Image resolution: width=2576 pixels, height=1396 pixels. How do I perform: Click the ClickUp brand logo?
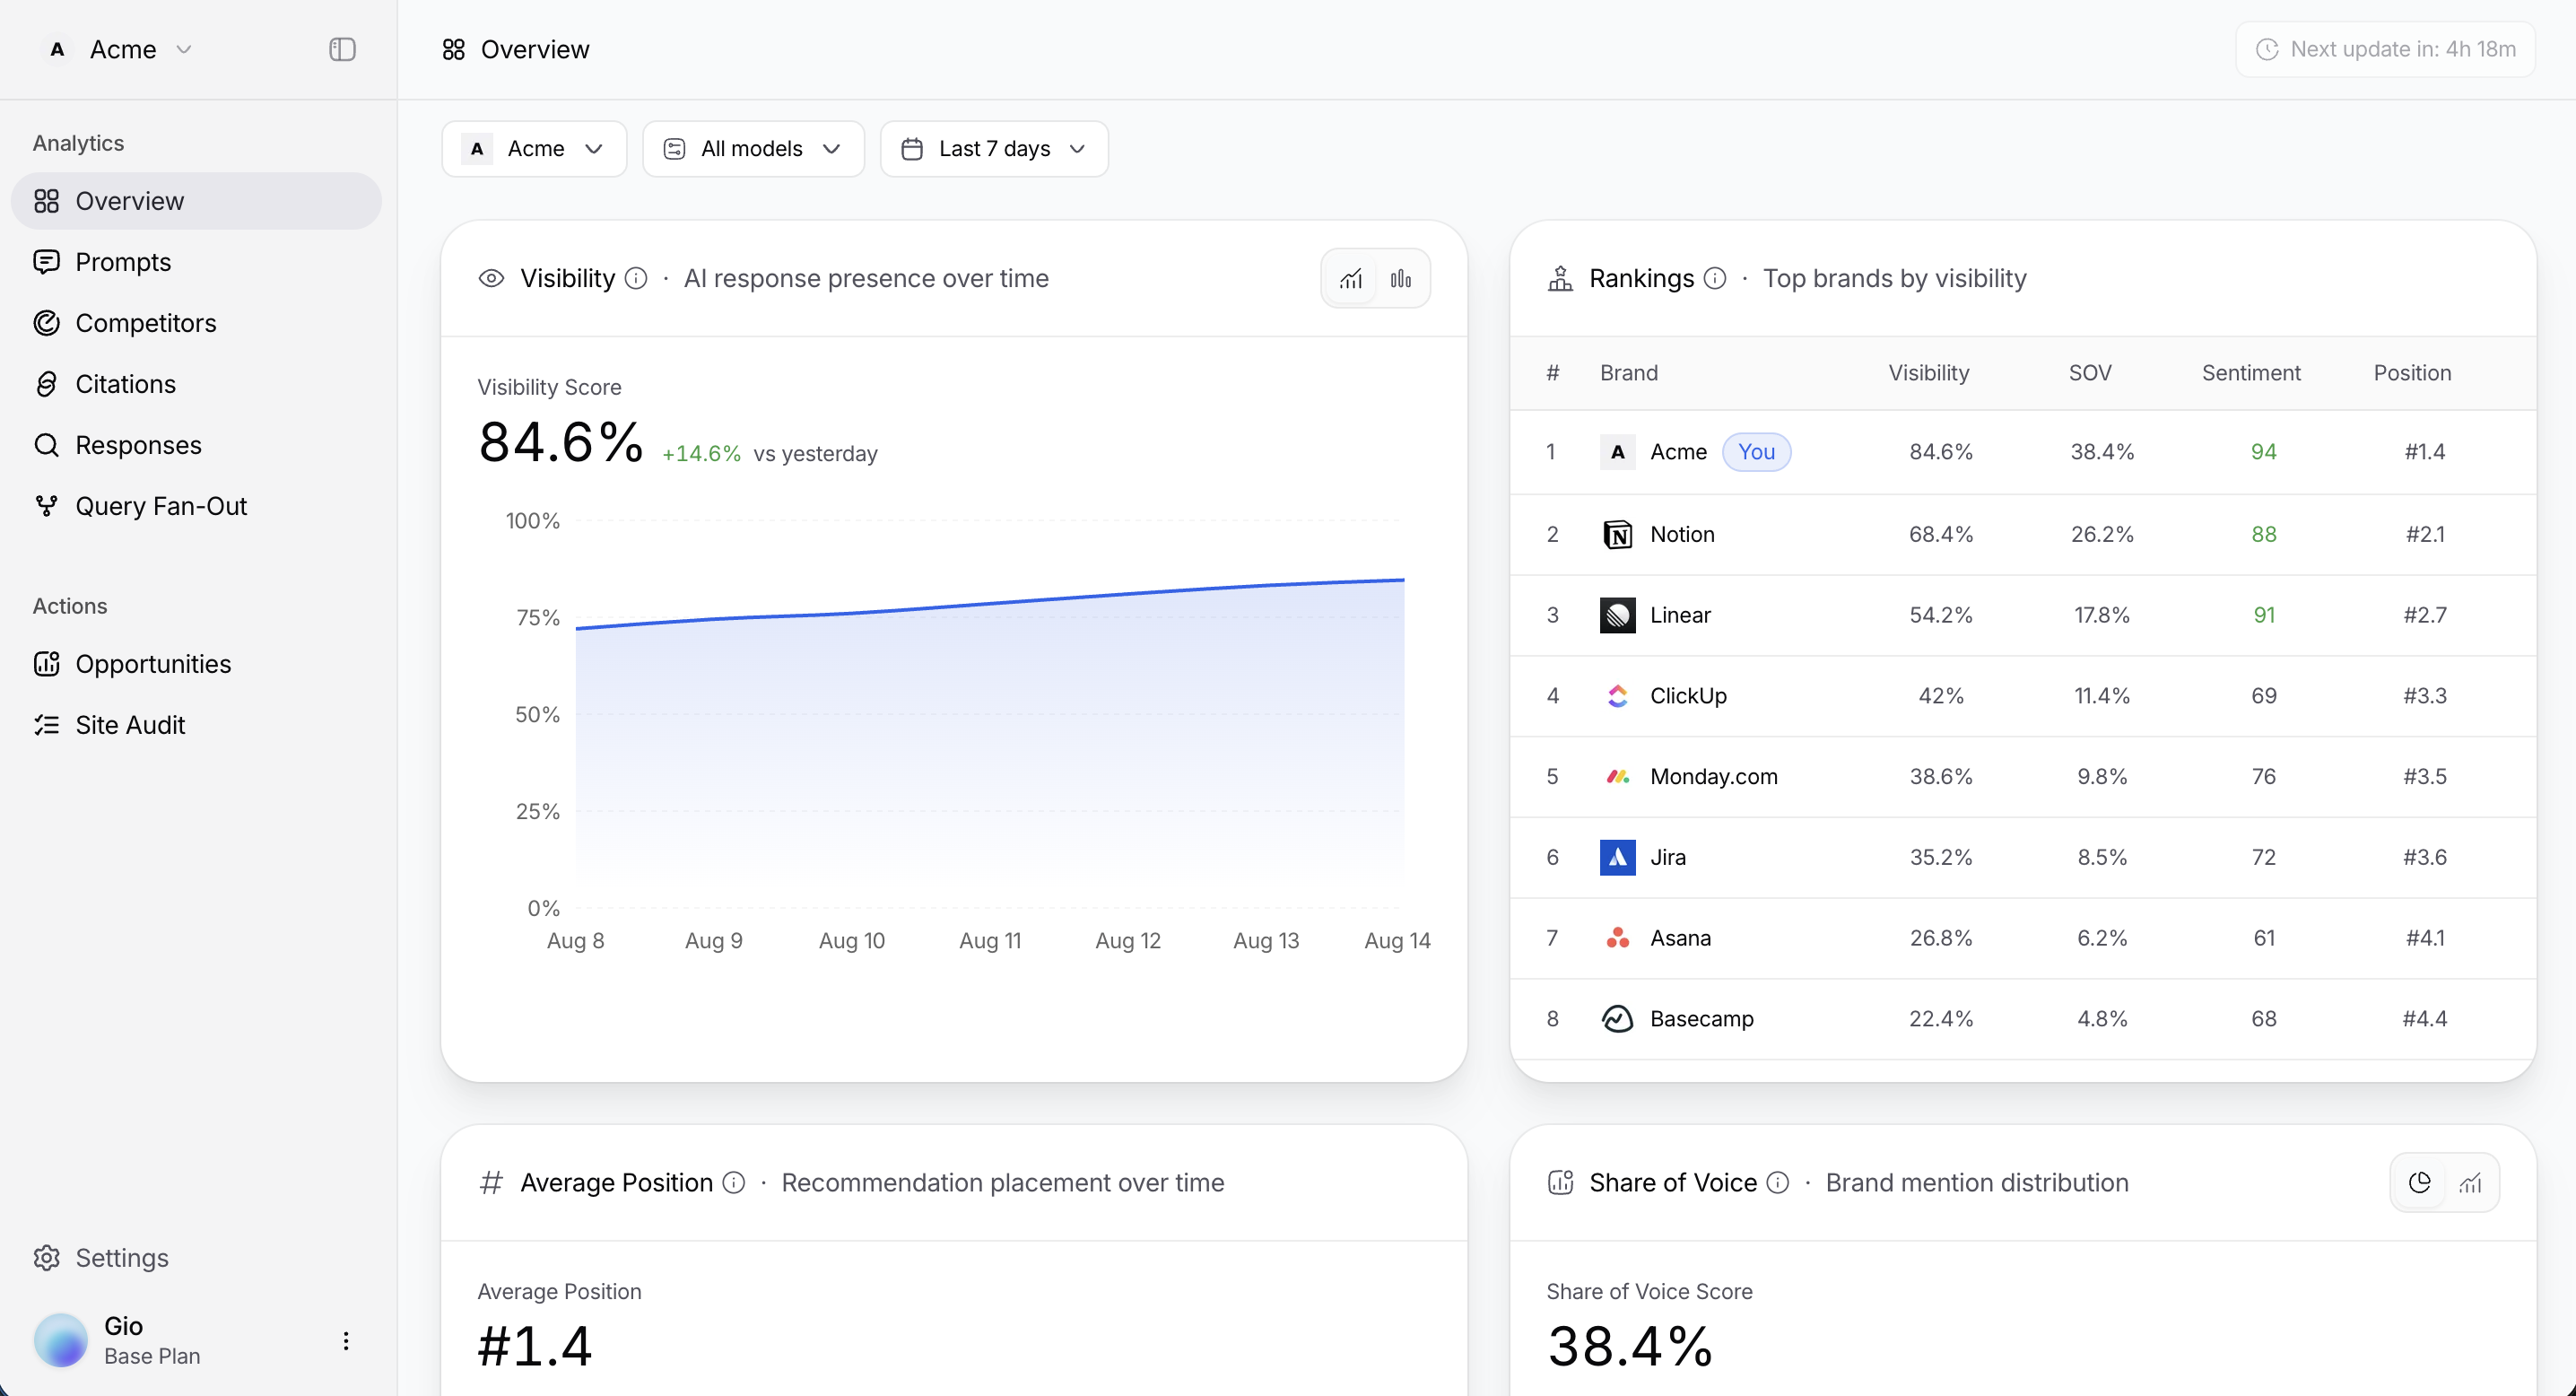point(1618,696)
